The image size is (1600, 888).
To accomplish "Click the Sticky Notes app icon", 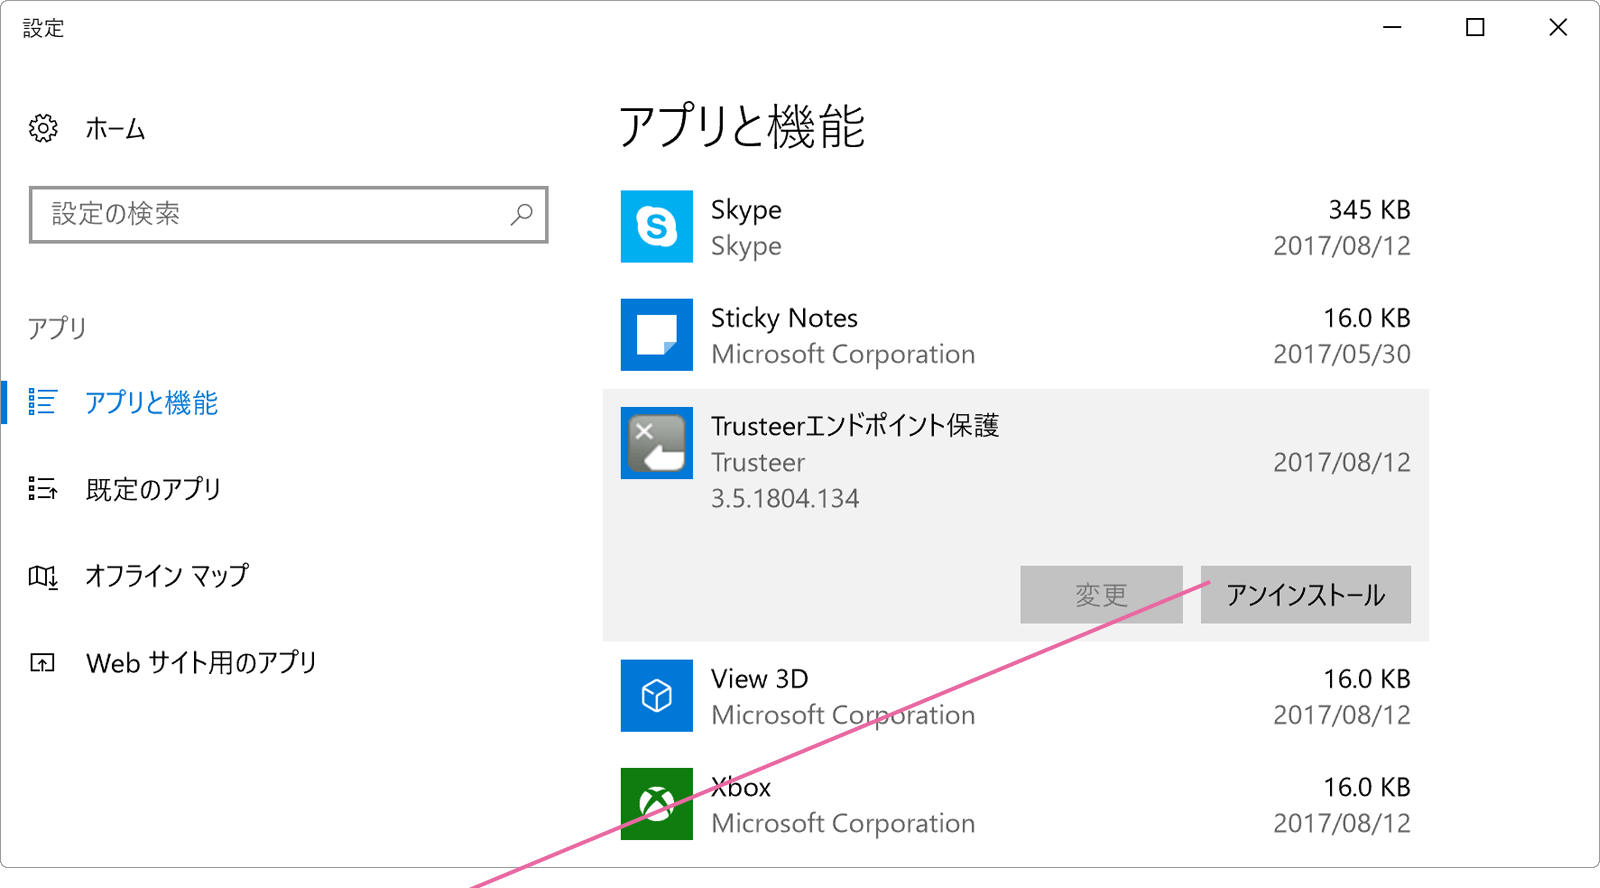I will [x=656, y=335].
